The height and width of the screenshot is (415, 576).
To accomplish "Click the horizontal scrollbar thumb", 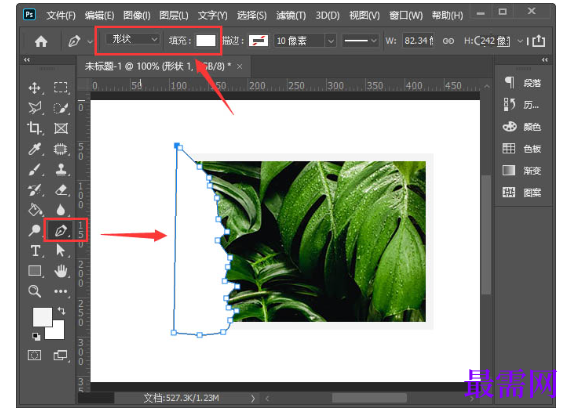I will tap(369, 398).
